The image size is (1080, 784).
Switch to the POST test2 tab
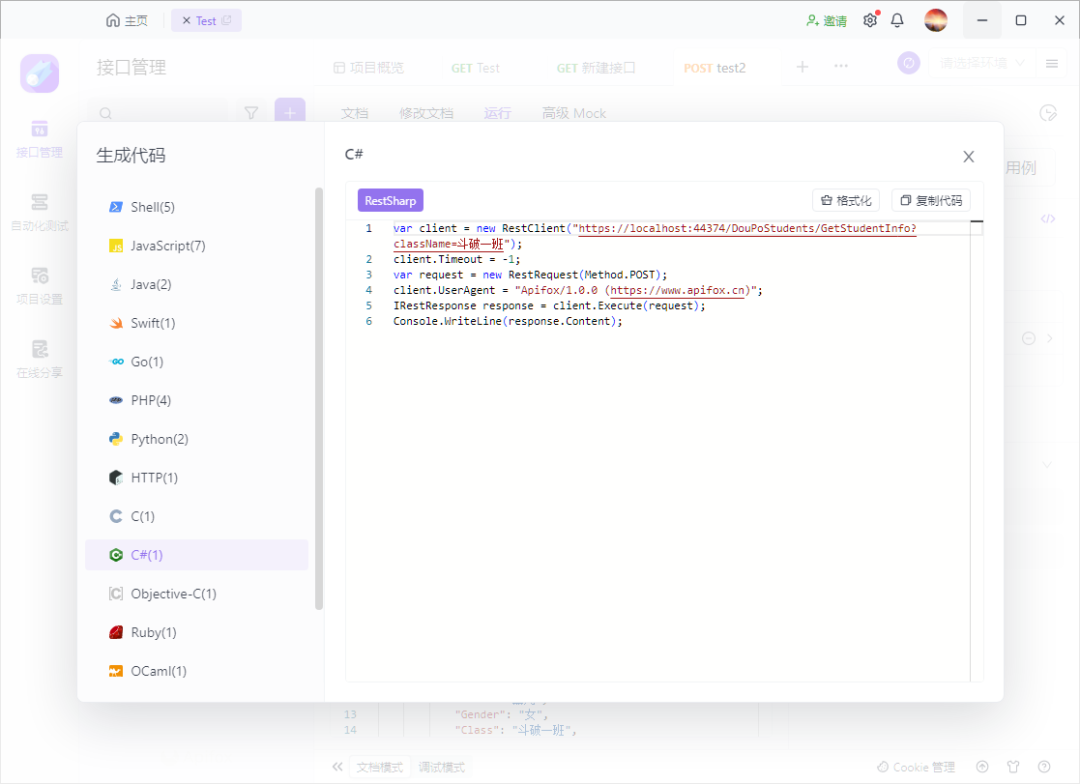coord(714,67)
